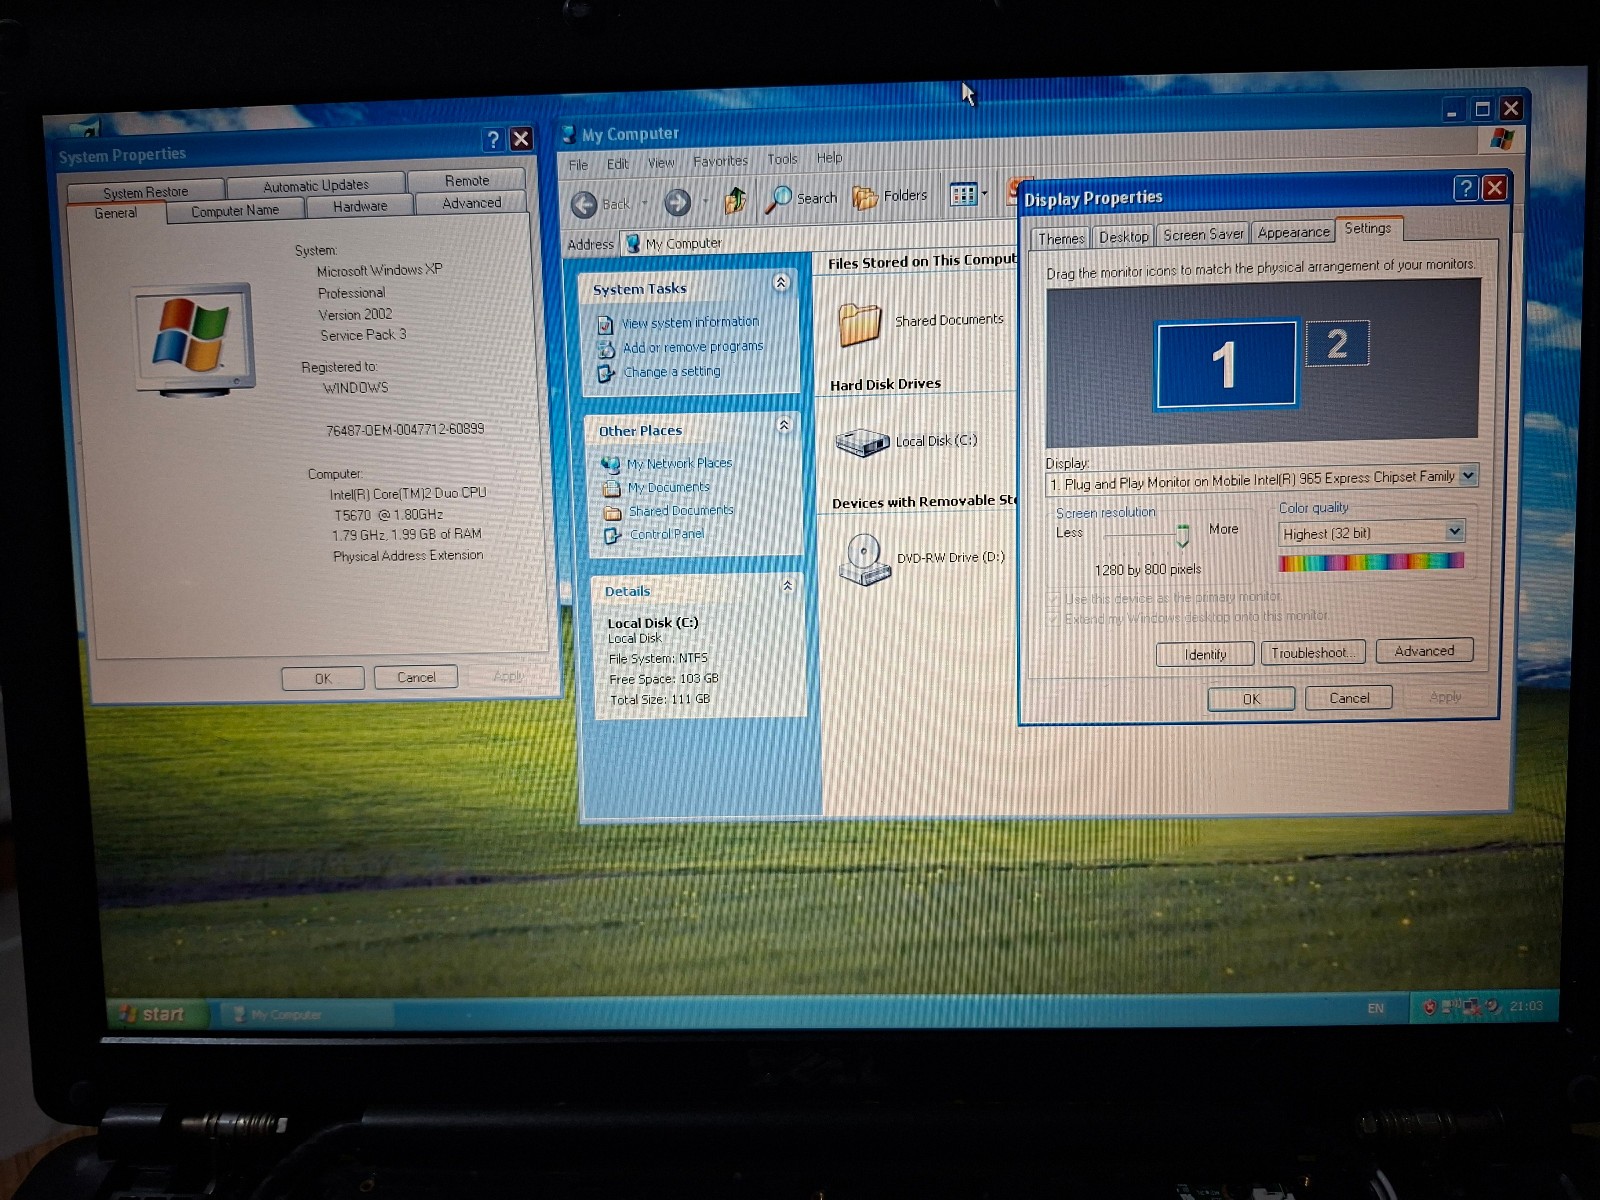
Task: Click the Screen resolution slider handle
Action: tap(1182, 535)
